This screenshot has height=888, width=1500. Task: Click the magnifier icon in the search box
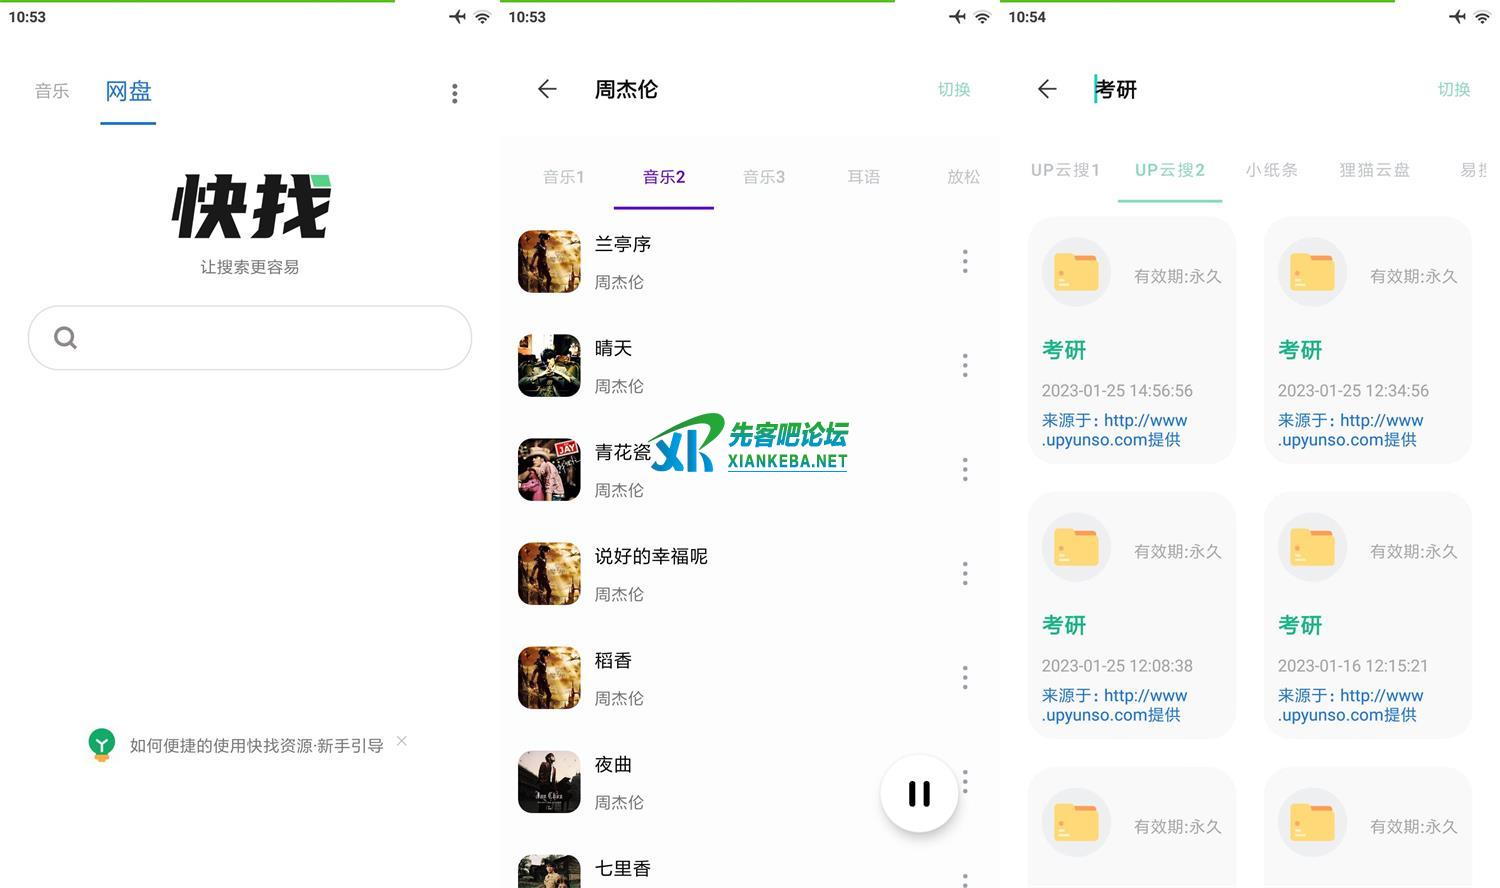(x=66, y=338)
